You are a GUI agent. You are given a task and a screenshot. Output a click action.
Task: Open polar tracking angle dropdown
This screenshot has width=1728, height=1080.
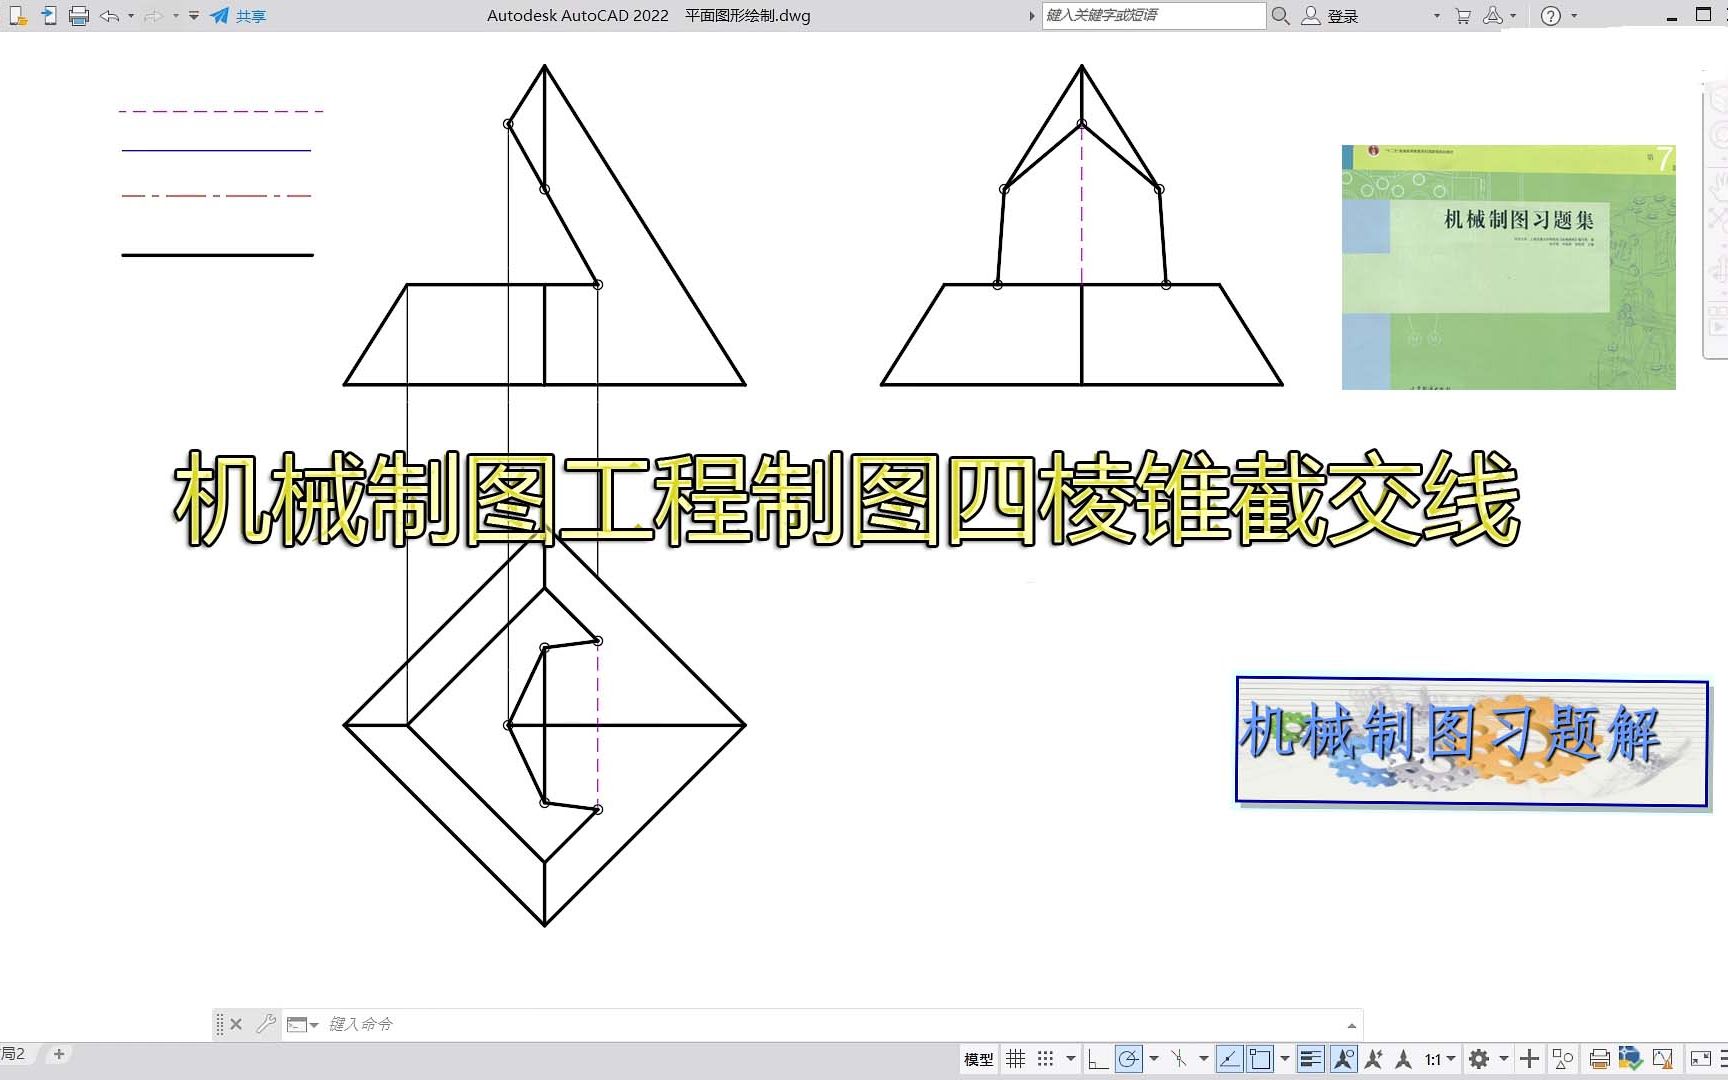(x=1154, y=1059)
